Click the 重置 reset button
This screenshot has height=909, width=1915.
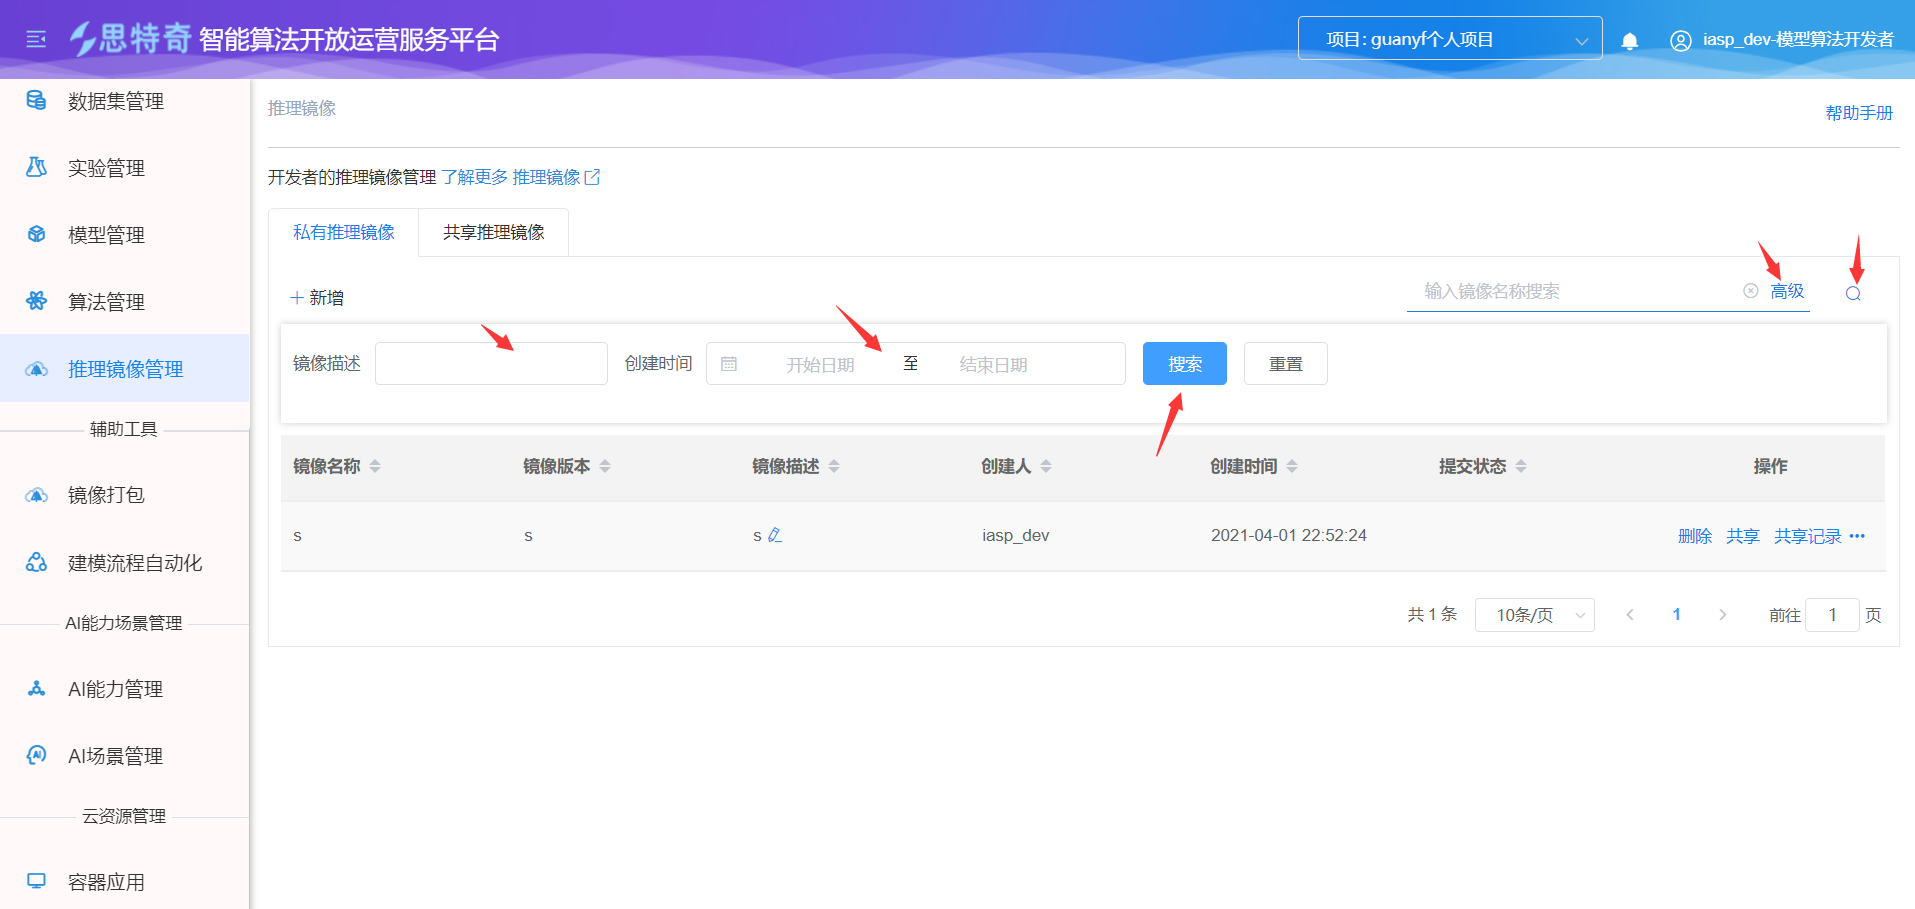1285,364
